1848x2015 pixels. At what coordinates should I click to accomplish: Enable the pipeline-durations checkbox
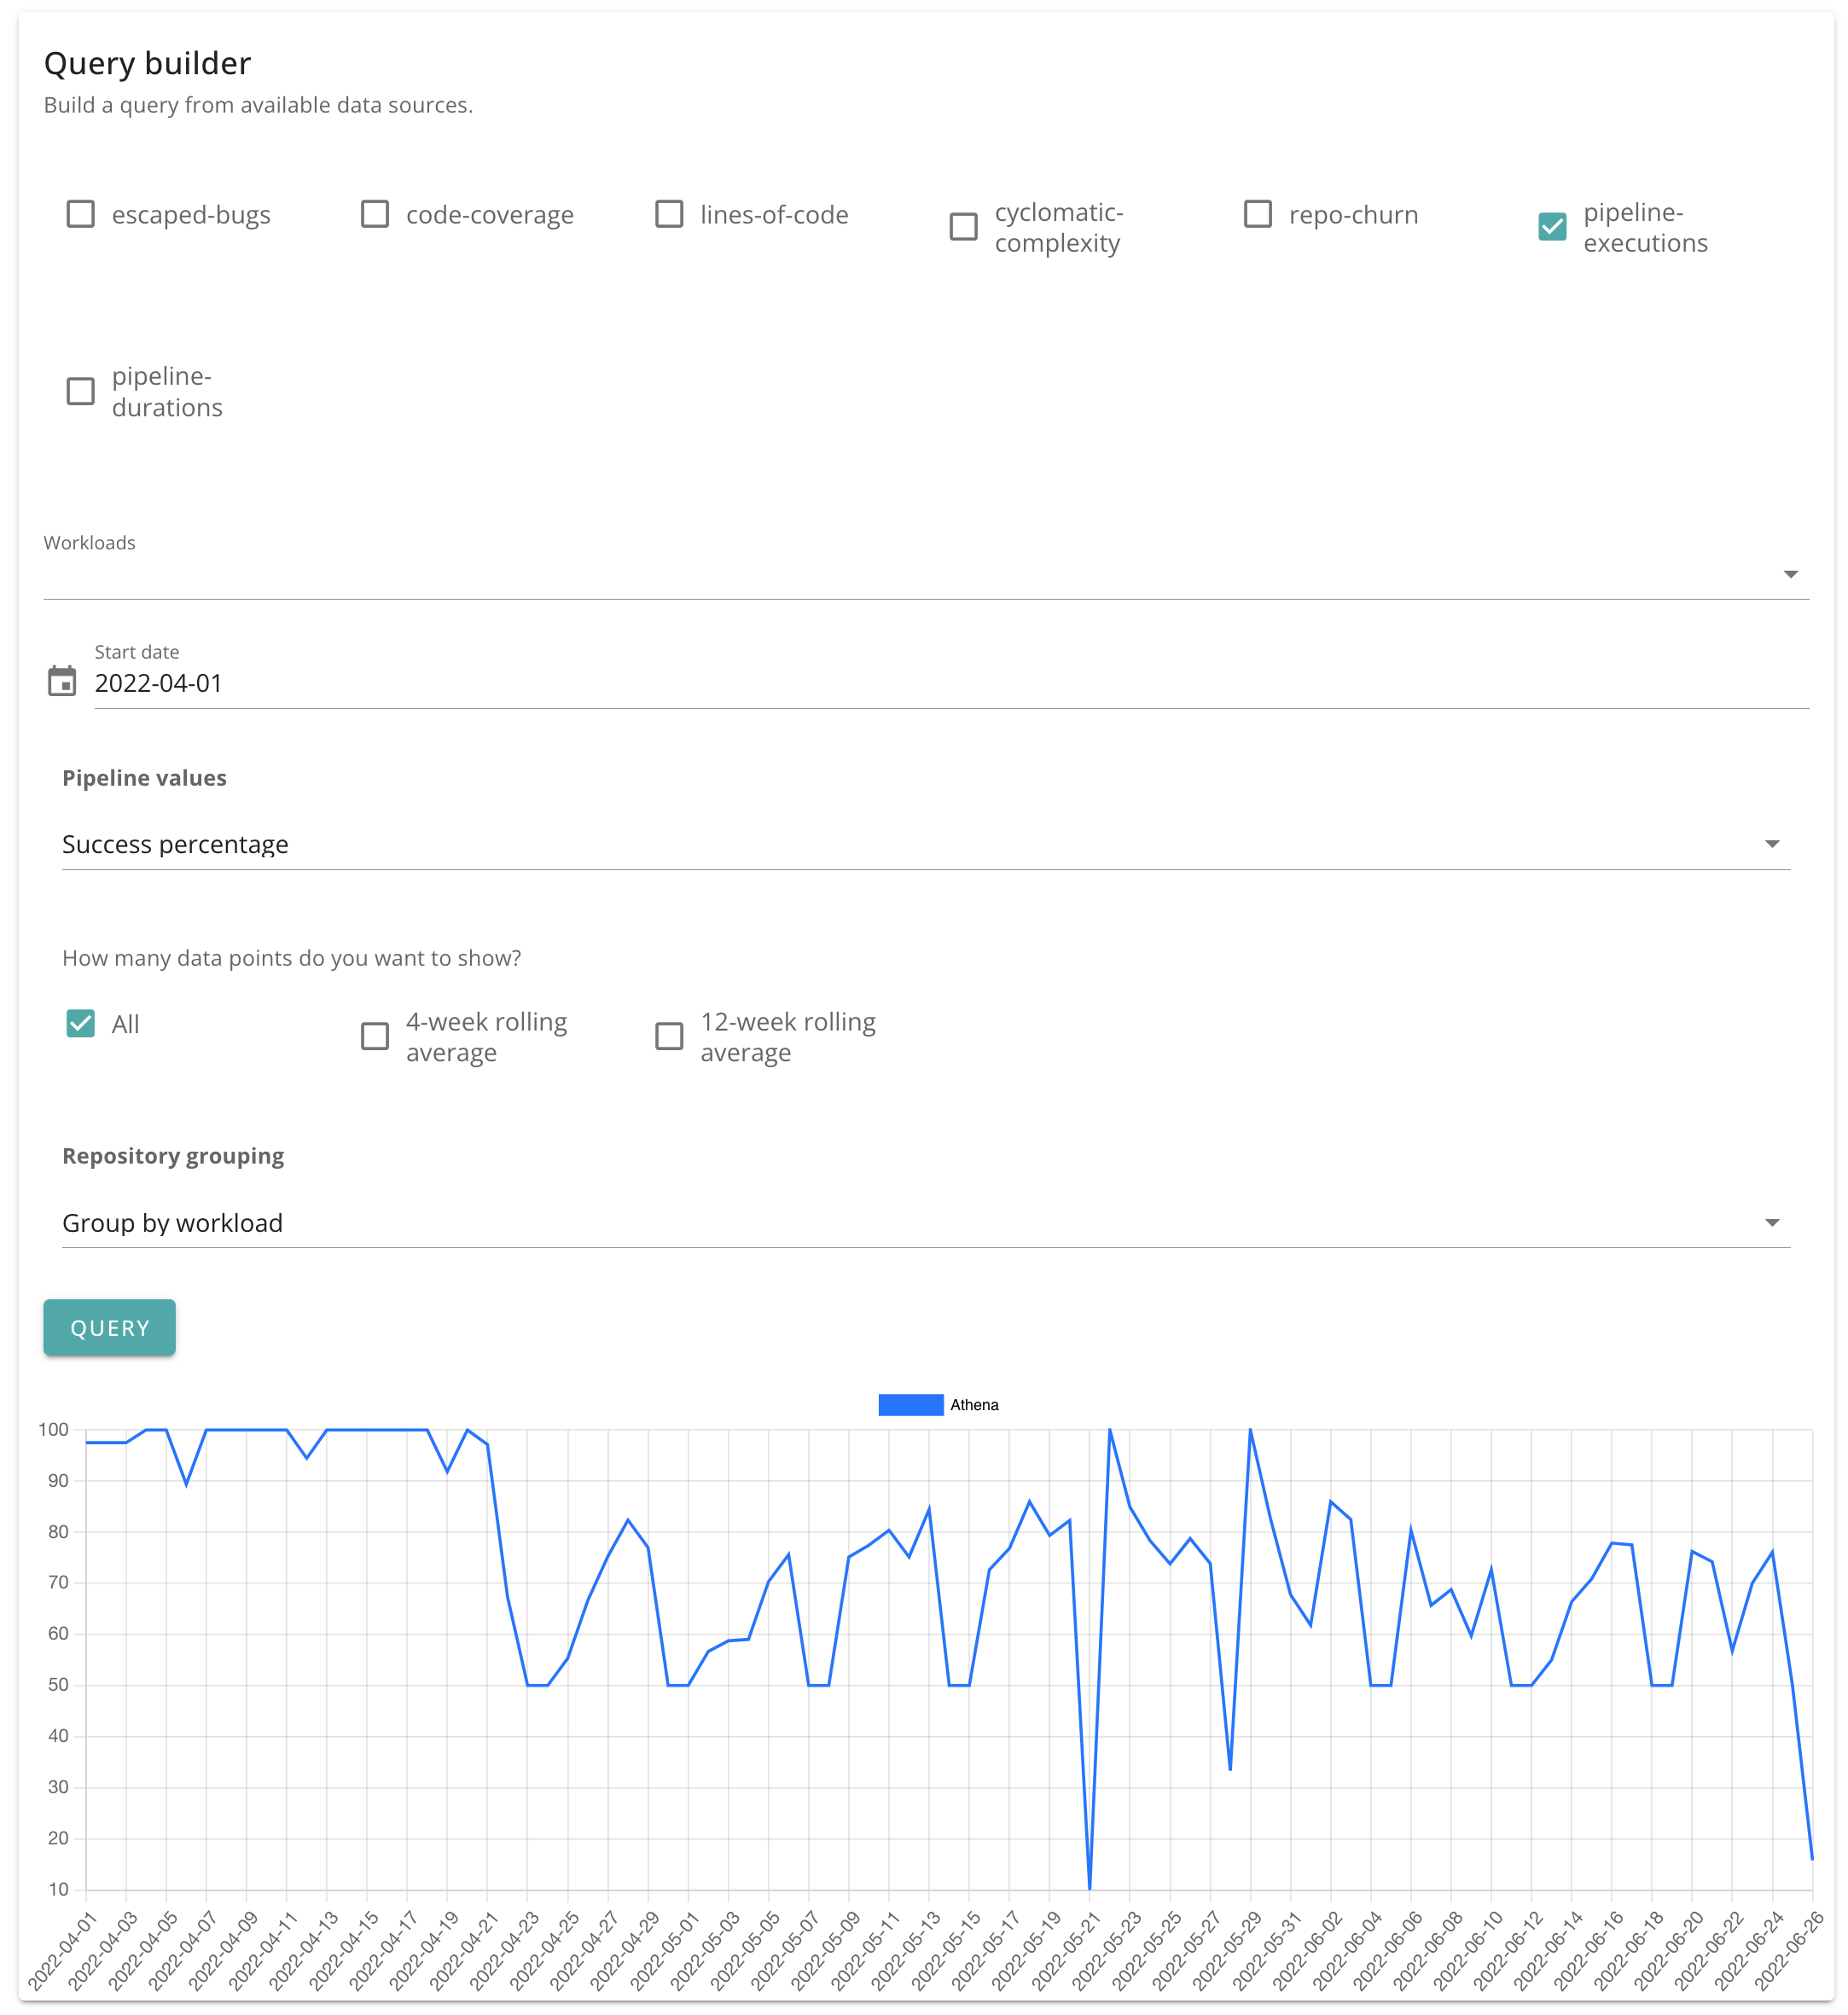click(80, 391)
